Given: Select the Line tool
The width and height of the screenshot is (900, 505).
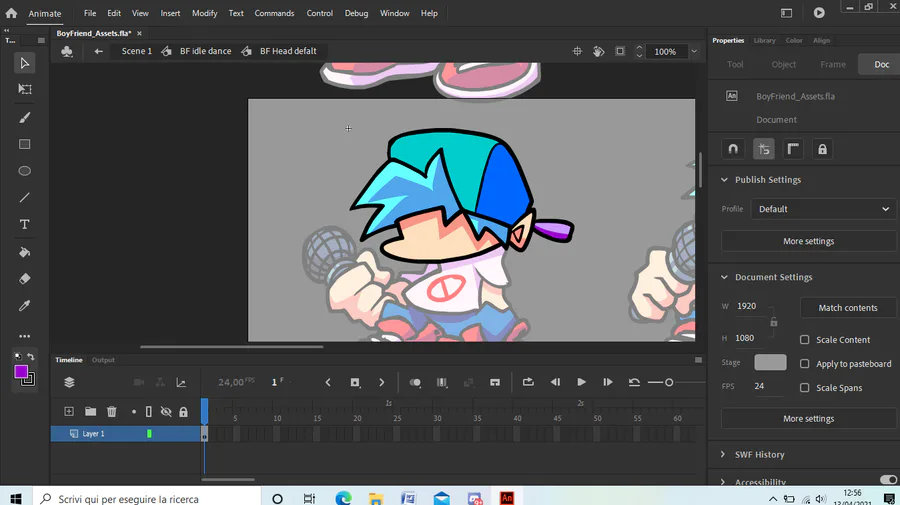Looking at the screenshot, I should (24, 197).
